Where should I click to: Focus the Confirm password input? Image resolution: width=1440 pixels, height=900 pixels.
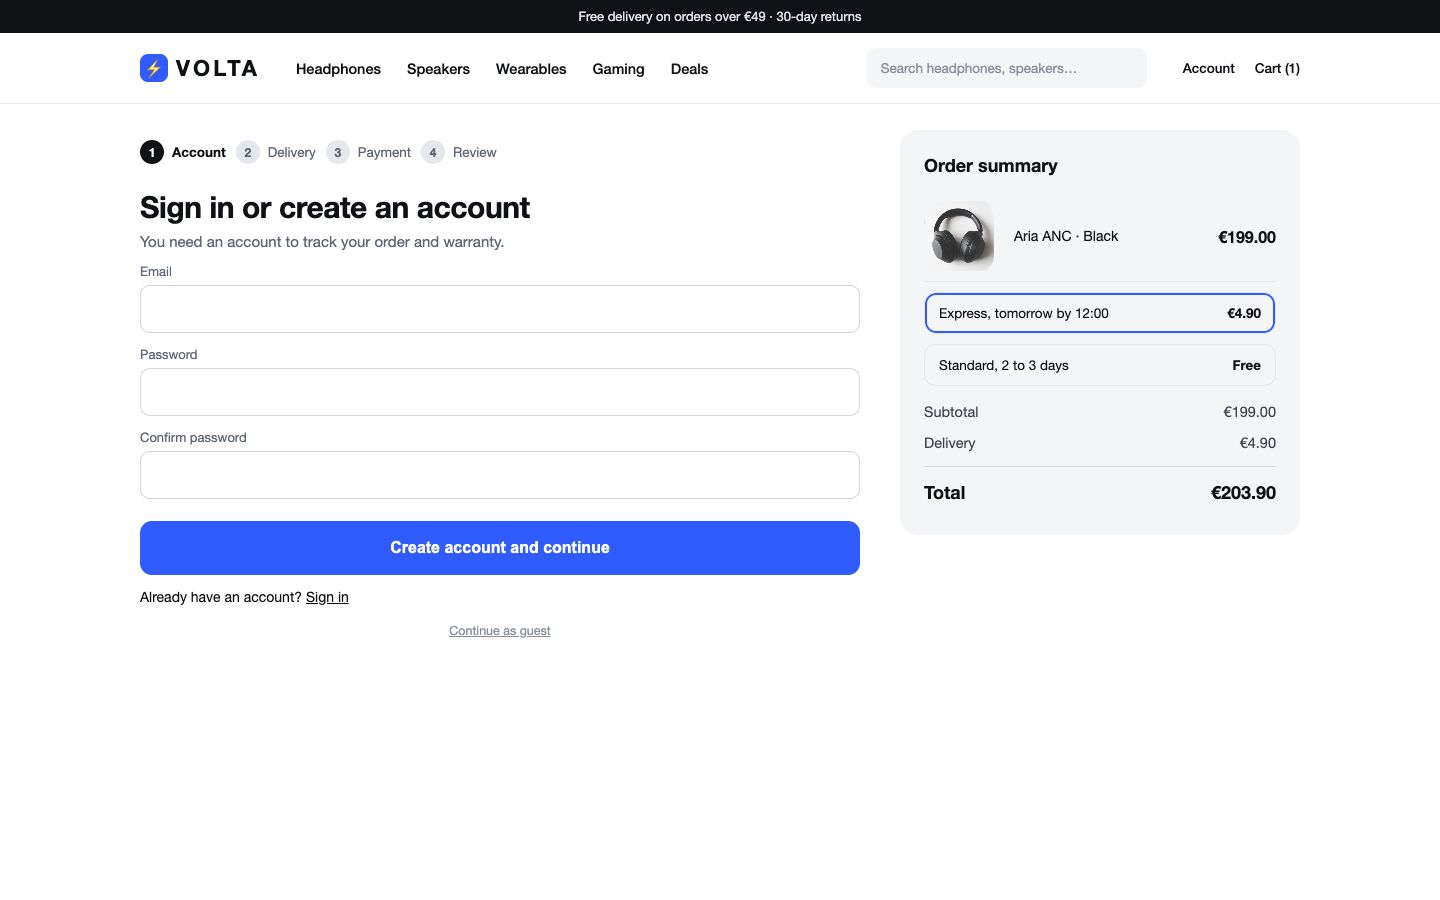click(500, 475)
